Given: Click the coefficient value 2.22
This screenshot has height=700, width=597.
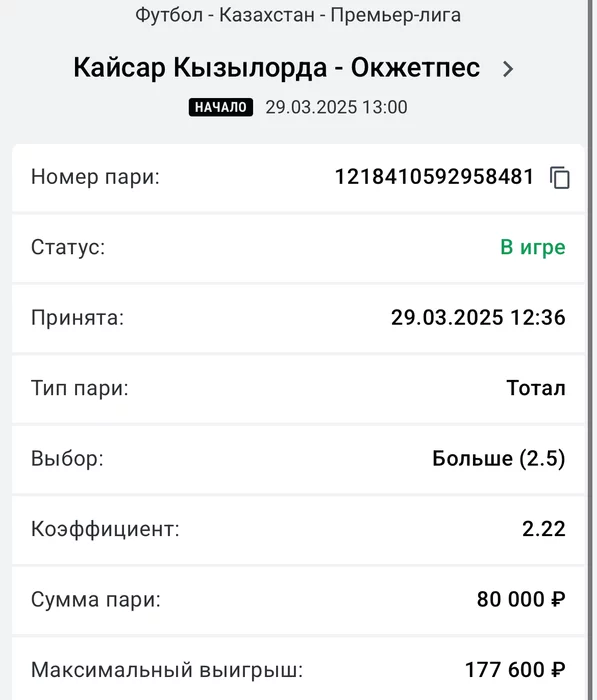Looking at the screenshot, I should [544, 529].
